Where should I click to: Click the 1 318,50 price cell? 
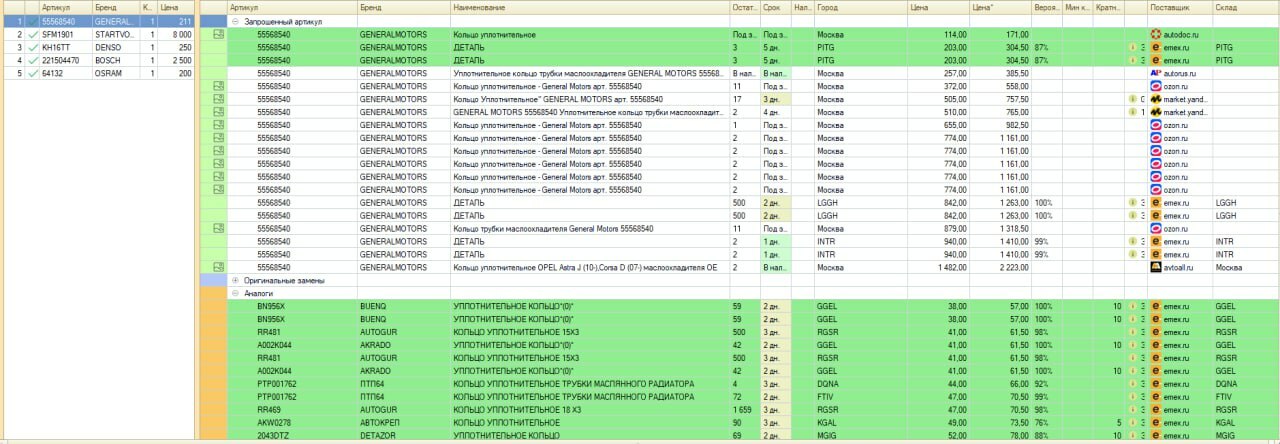(x=1001, y=229)
